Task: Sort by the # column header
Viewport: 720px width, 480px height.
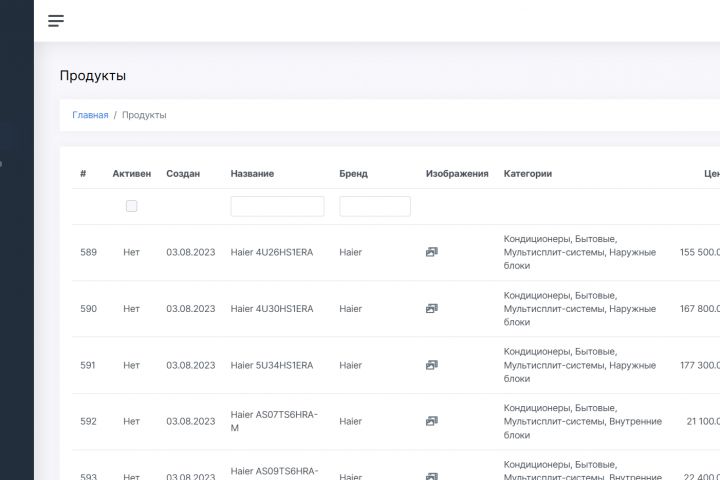Action: [x=83, y=173]
